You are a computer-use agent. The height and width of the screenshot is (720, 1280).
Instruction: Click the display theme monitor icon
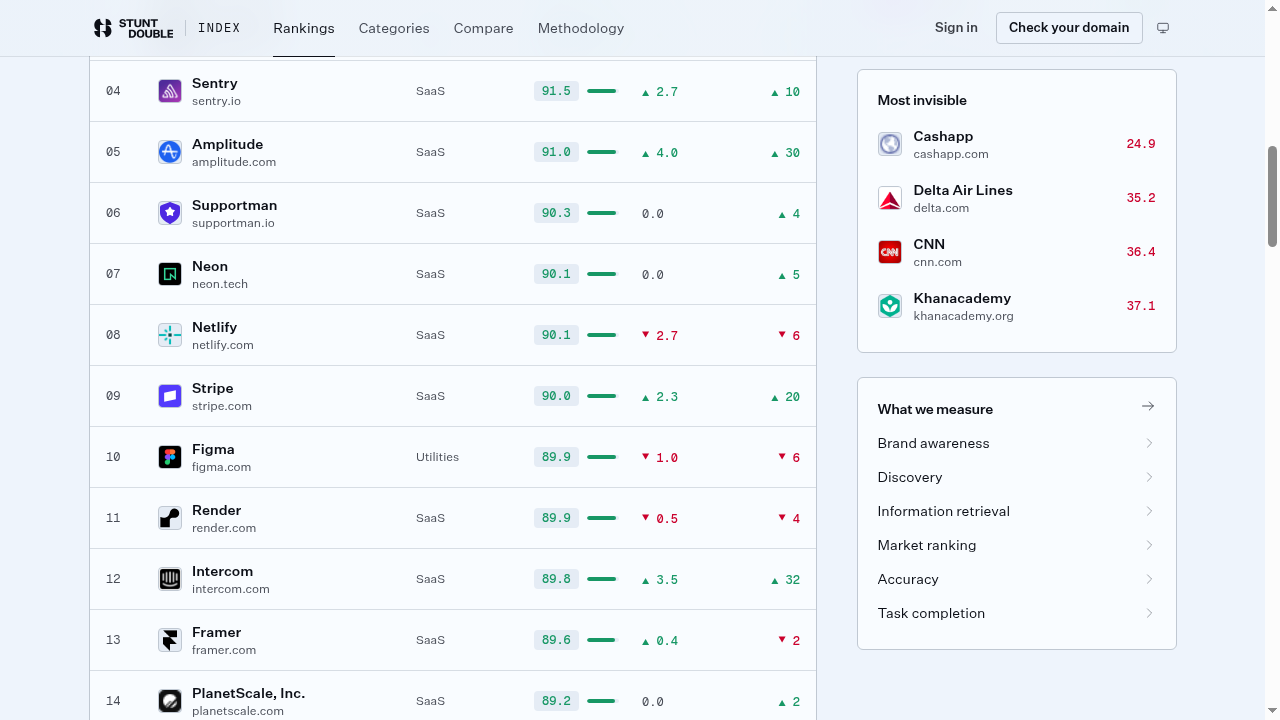tap(1163, 28)
